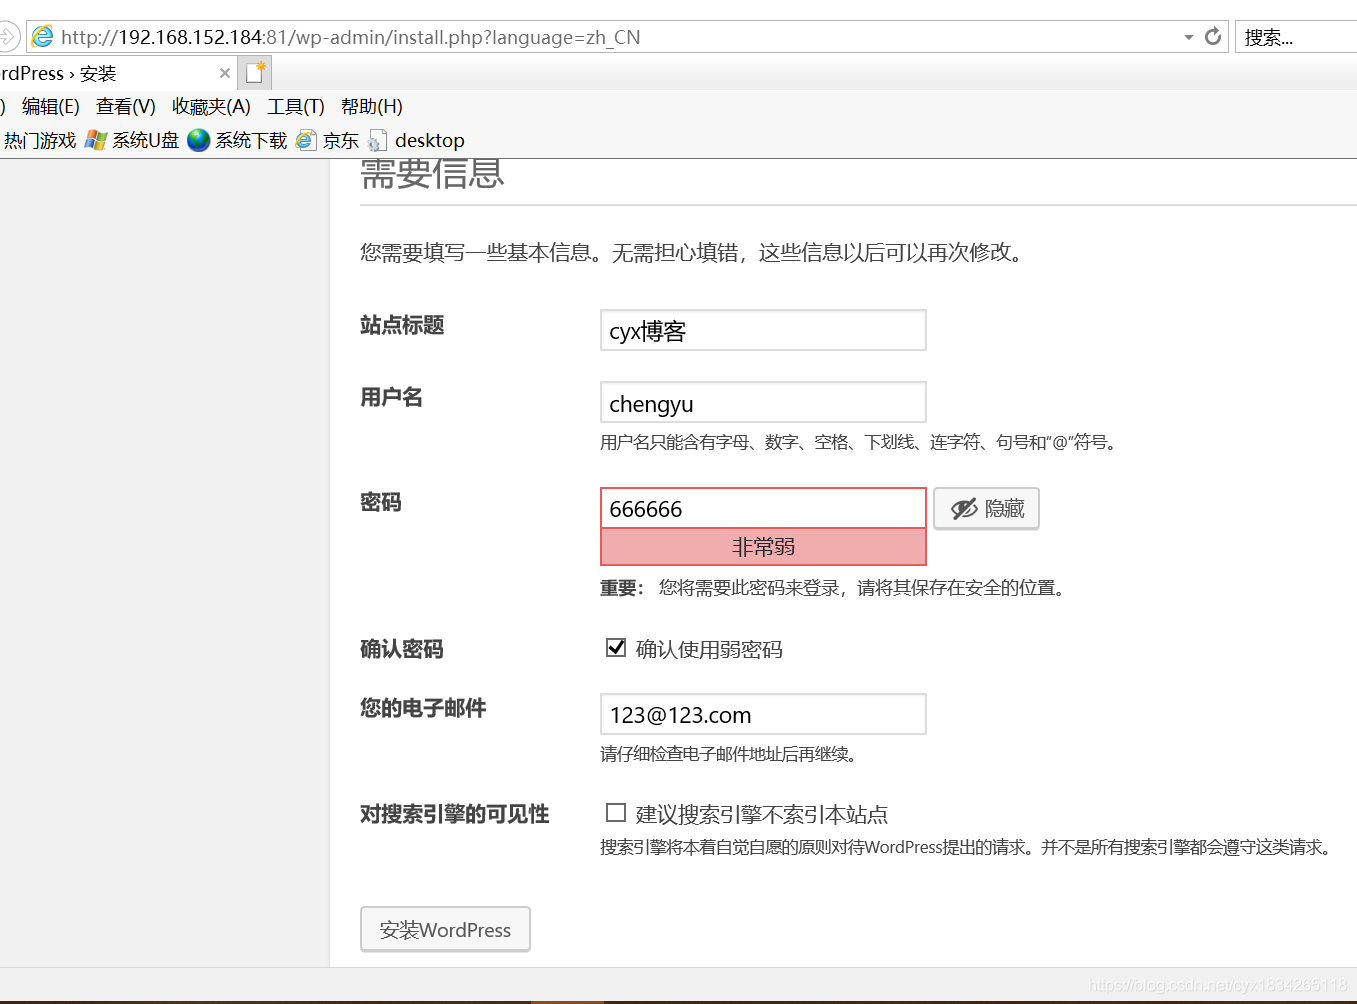Click the email field with 123@123.com
This screenshot has height=1004, width=1357.
763,714
